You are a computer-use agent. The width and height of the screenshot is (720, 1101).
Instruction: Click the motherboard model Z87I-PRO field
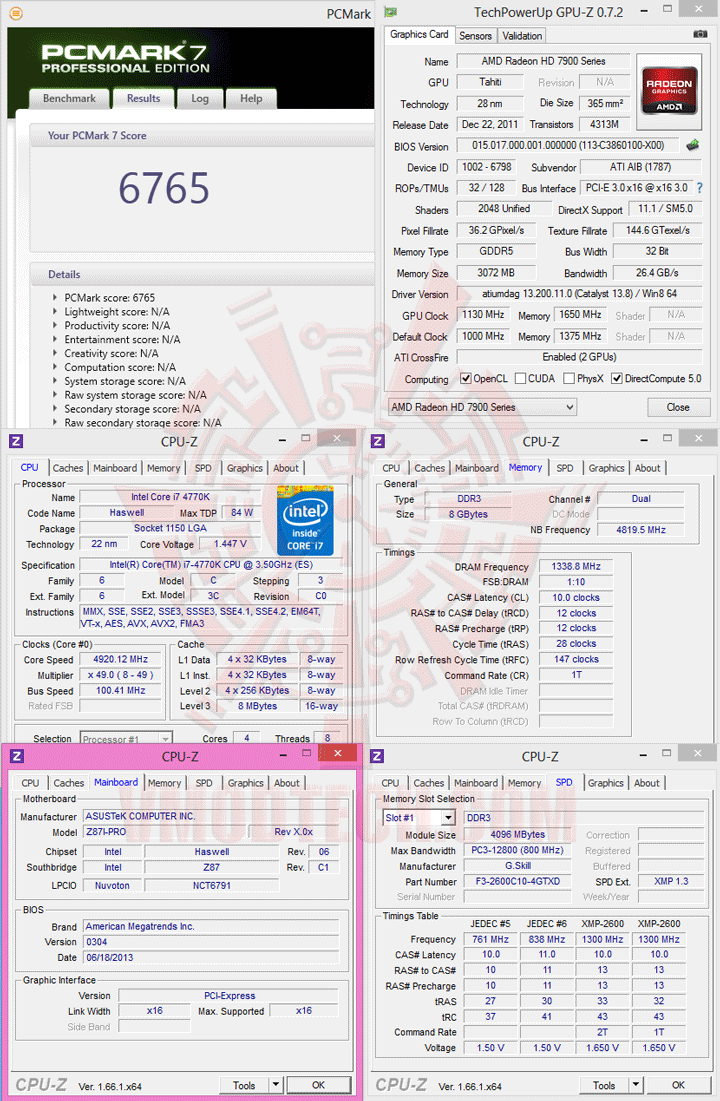tap(164, 832)
